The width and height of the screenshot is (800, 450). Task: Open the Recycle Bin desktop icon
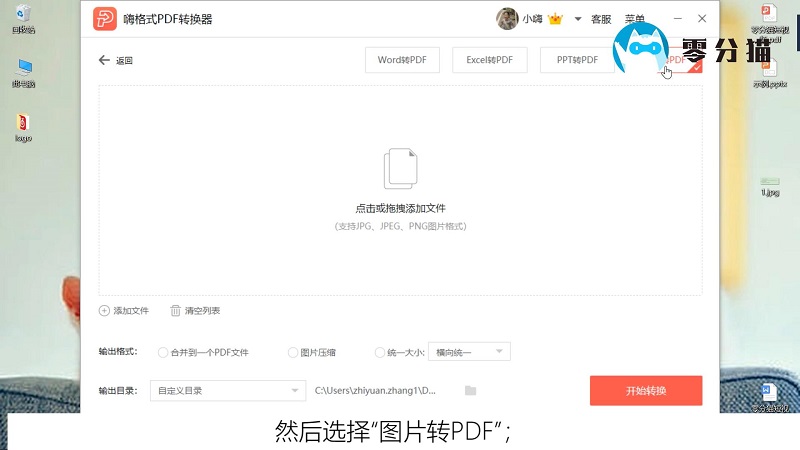pyautogui.click(x=23, y=18)
